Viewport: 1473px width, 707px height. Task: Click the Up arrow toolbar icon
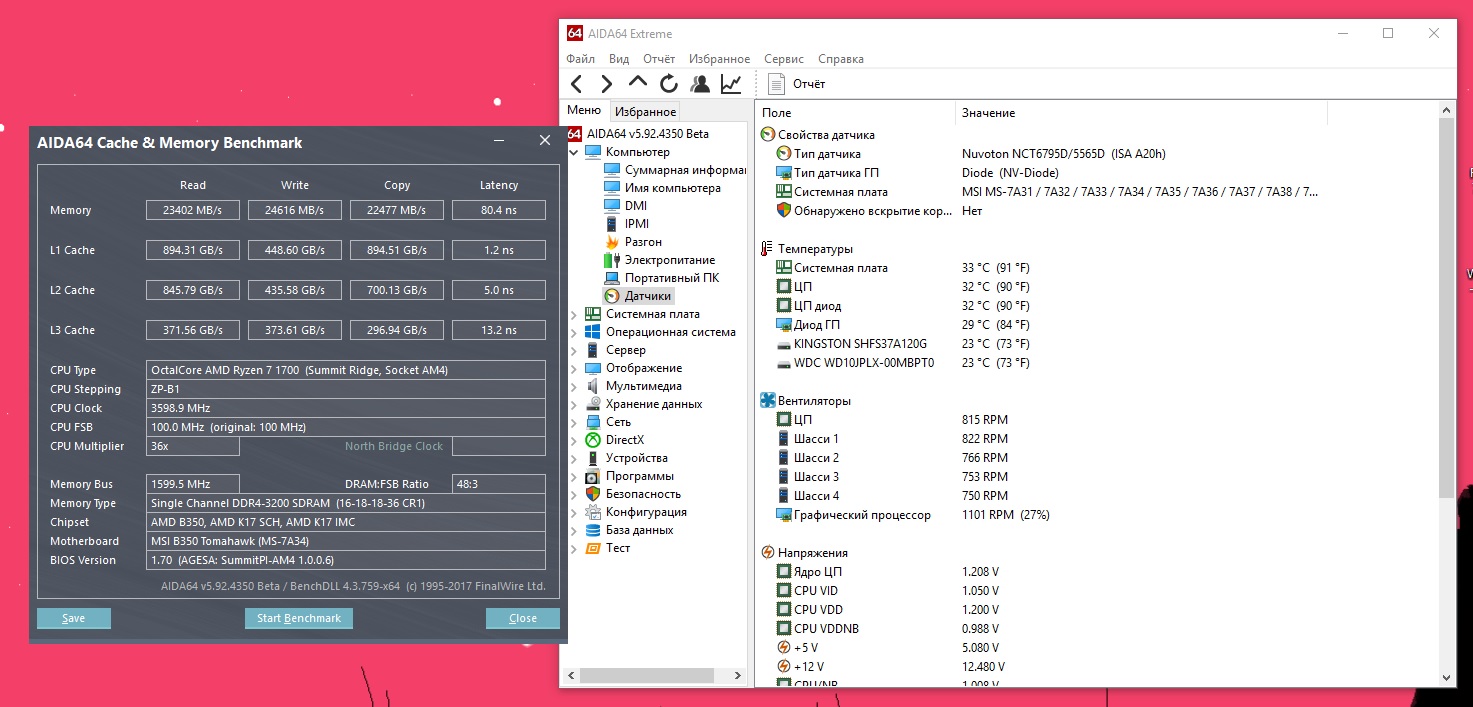click(x=638, y=84)
